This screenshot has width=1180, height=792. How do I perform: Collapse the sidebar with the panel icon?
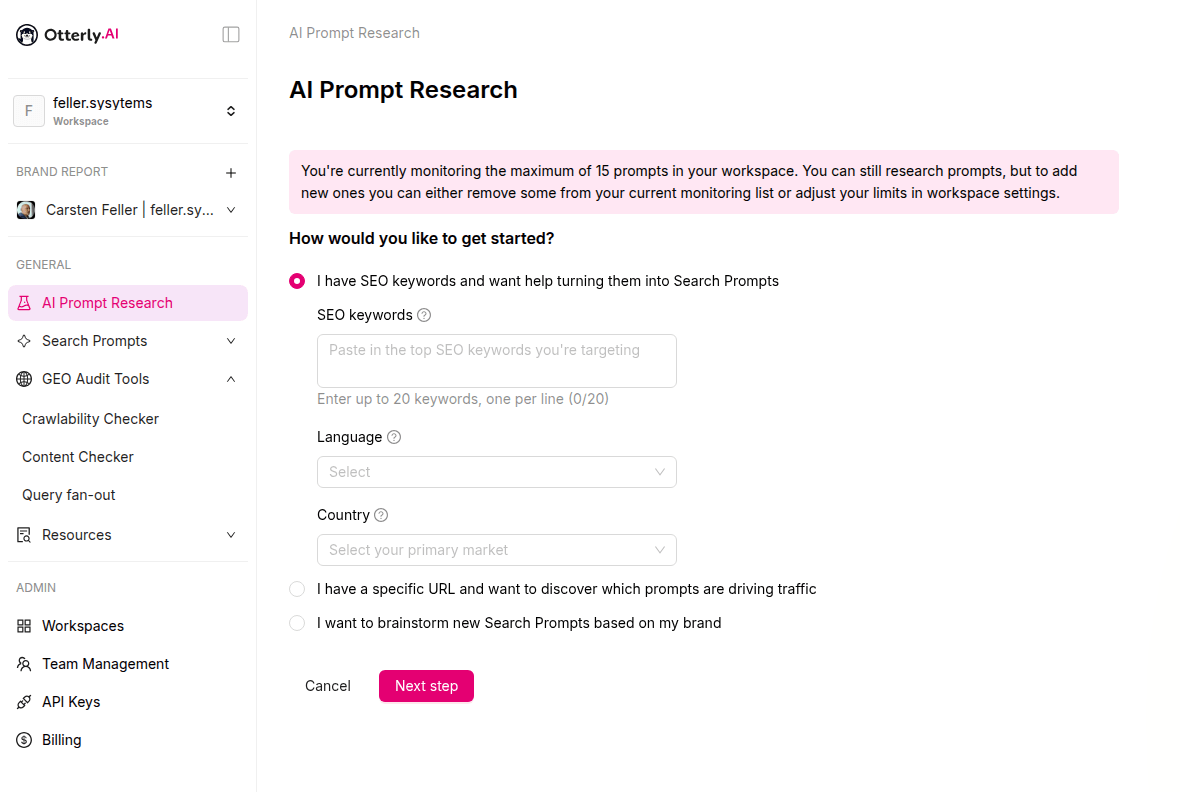[x=231, y=35]
